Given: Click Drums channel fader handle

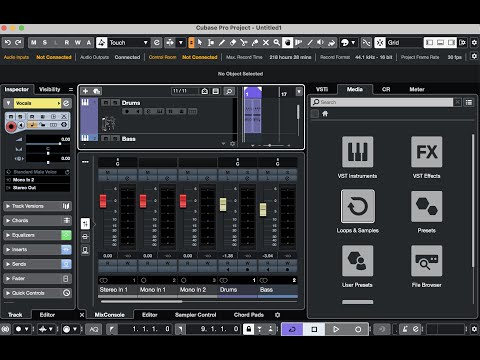Looking at the screenshot, I should (x=223, y=204).
